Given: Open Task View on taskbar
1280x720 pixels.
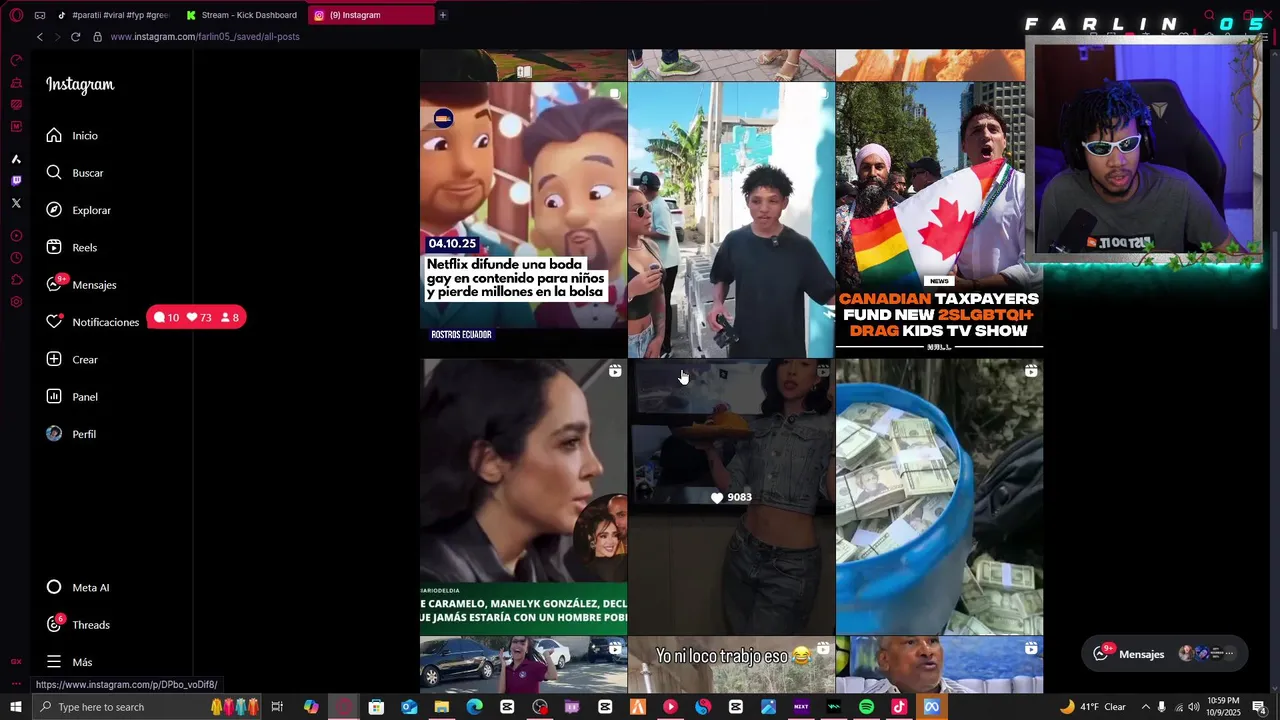Looking at the screenshot, I should [277, 707].
